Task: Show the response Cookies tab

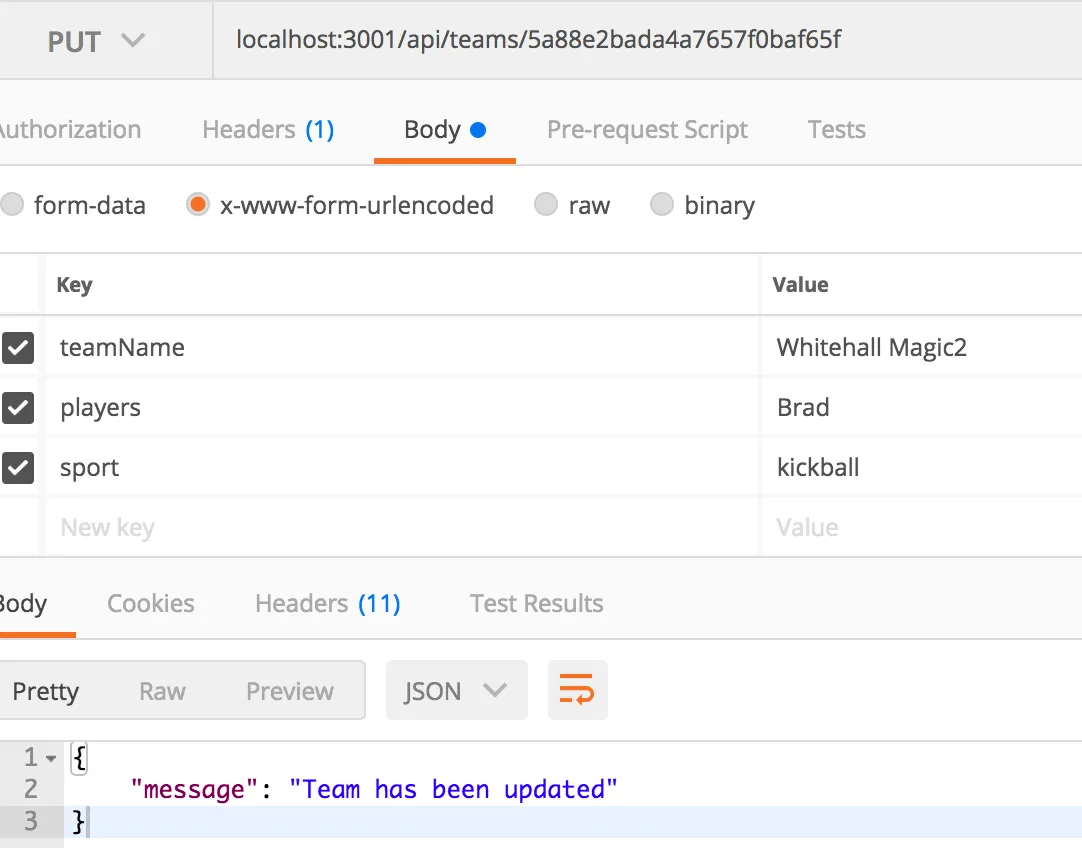Action: tap(151, 604)
